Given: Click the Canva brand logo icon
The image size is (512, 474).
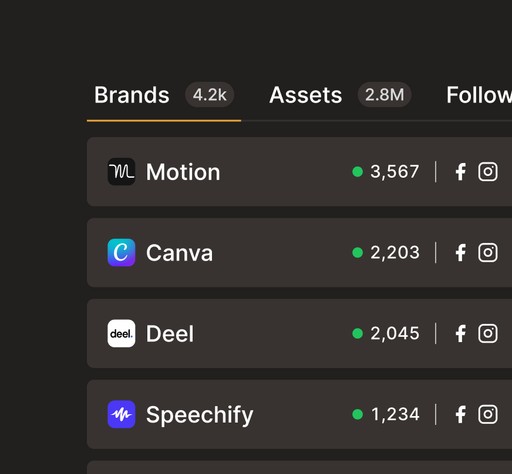Looking at the screenshot, I should [x=121, y=252].
